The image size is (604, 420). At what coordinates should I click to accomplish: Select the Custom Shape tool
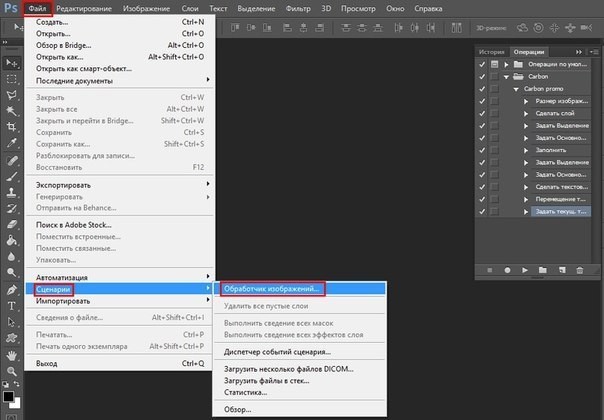[x=12, y=338]
